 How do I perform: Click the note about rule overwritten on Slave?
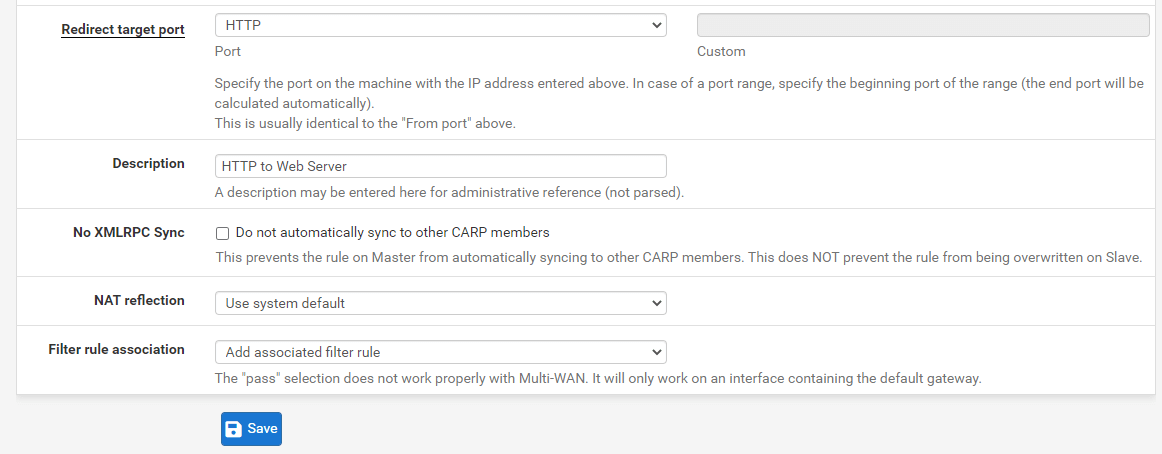[679, 258]
